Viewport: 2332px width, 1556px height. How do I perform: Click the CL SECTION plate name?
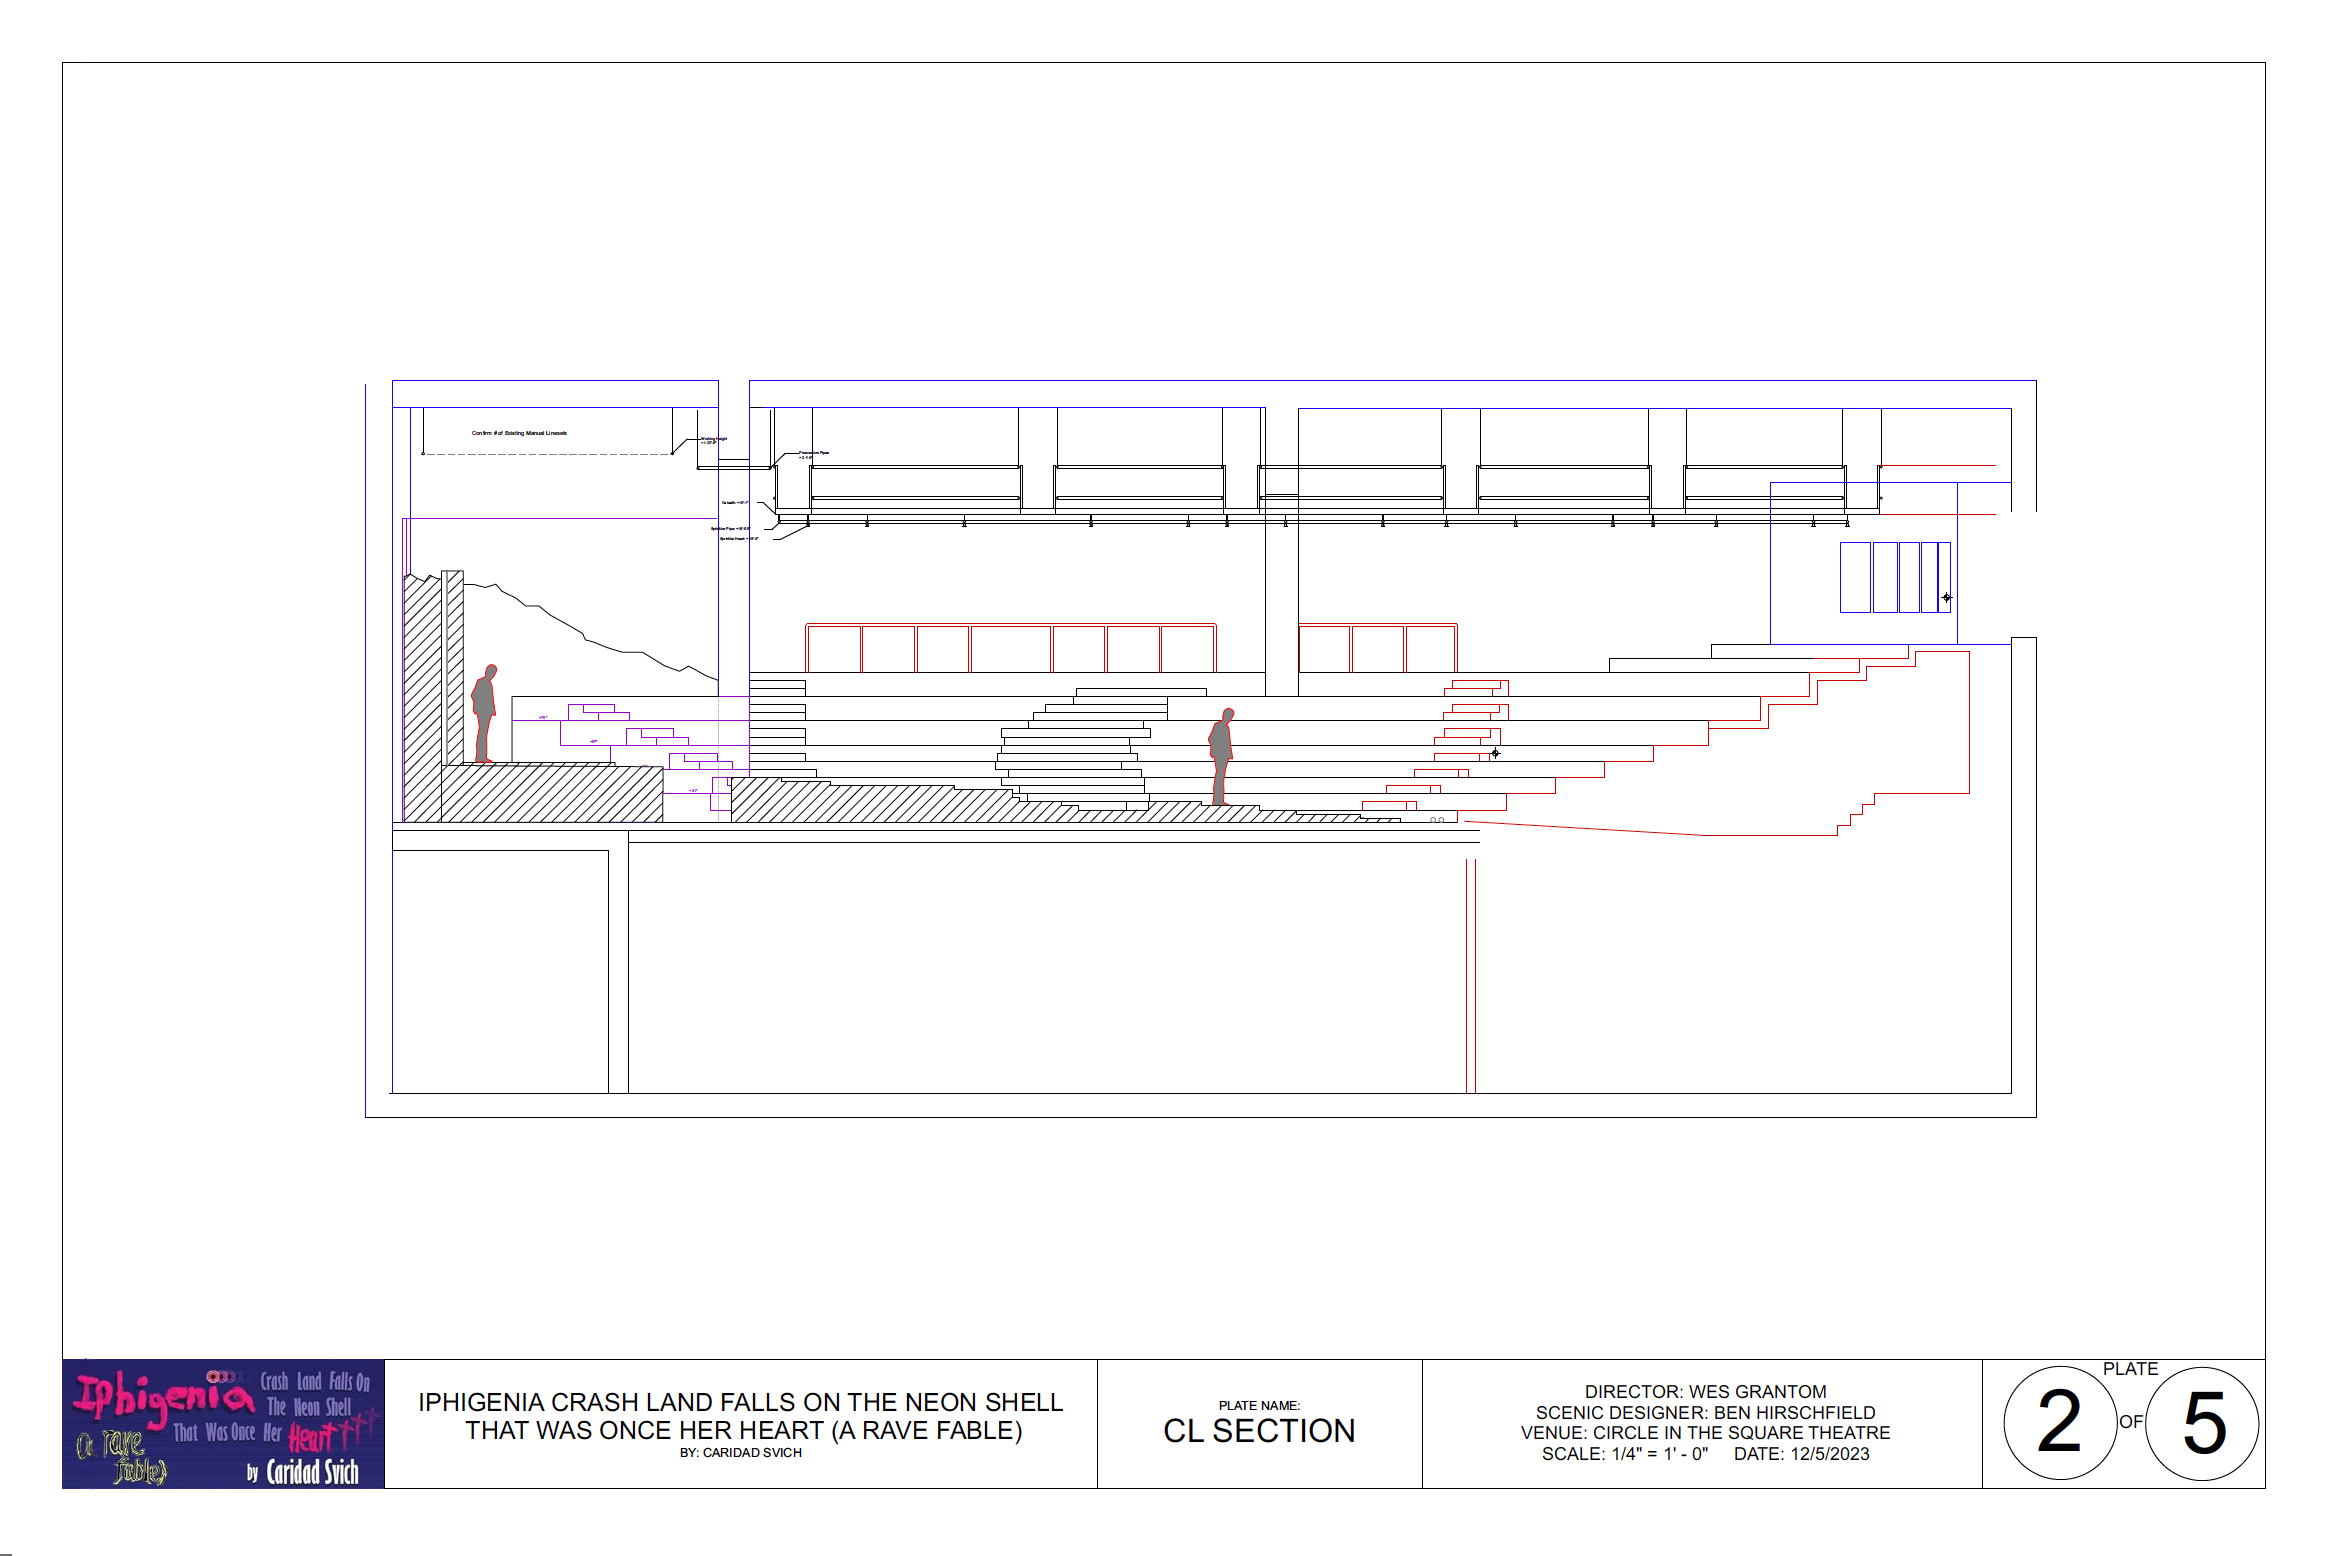pyautogui.click(x=1259, y=1431)
